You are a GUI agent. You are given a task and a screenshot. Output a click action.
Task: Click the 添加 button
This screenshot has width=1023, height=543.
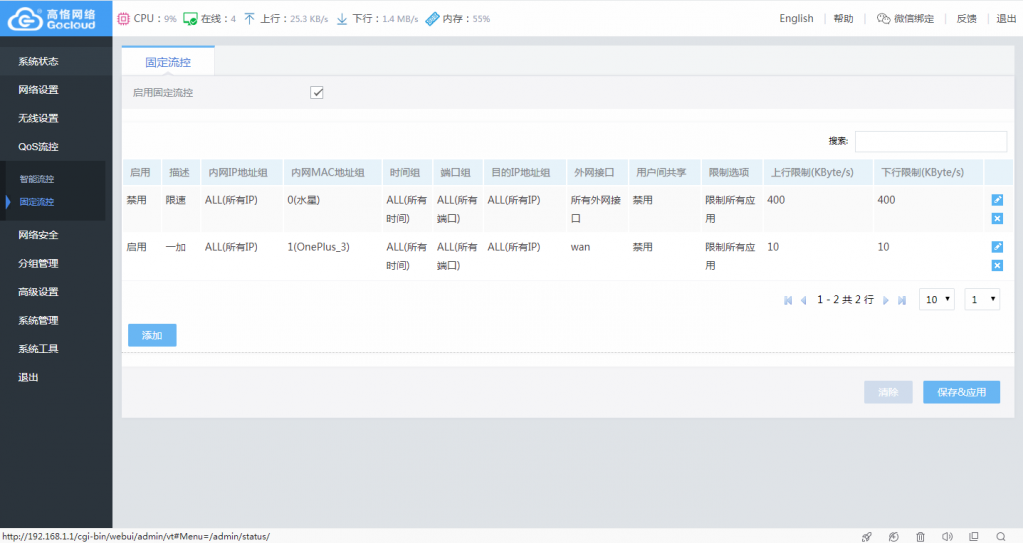coord(152,335)
